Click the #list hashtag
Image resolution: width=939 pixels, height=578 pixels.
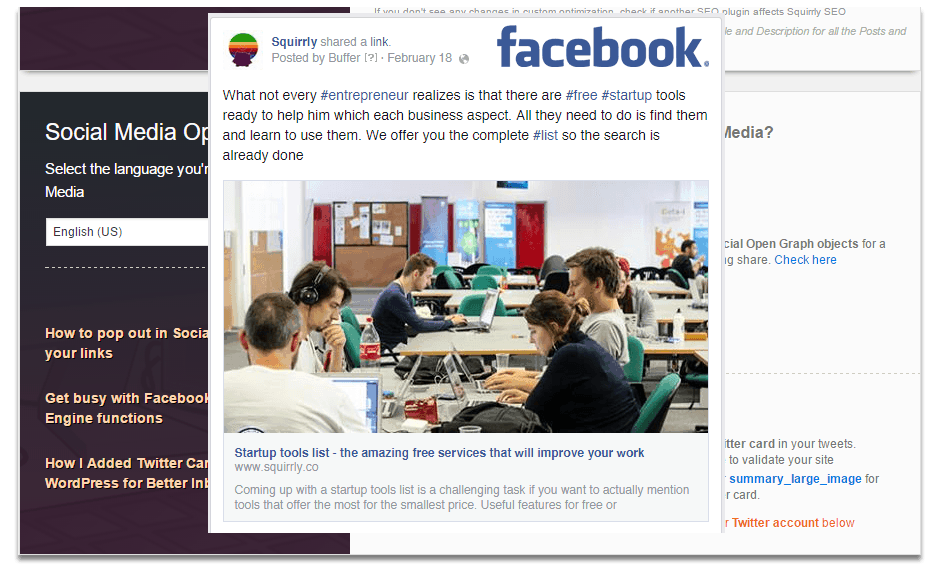545,135
